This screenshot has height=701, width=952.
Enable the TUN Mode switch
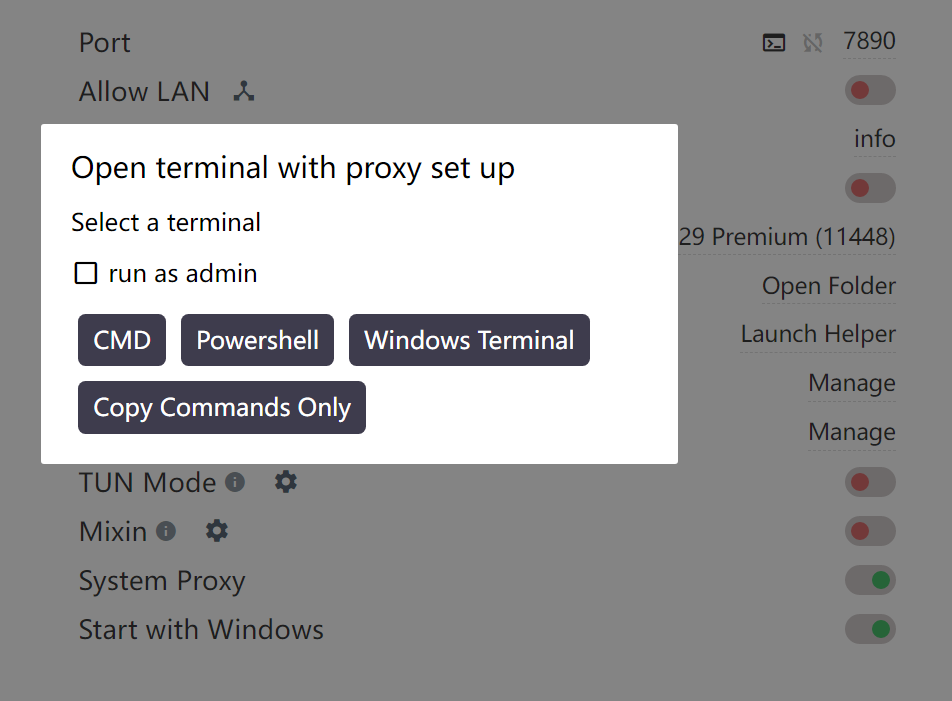pyautogui.click(x=870, y=483)
